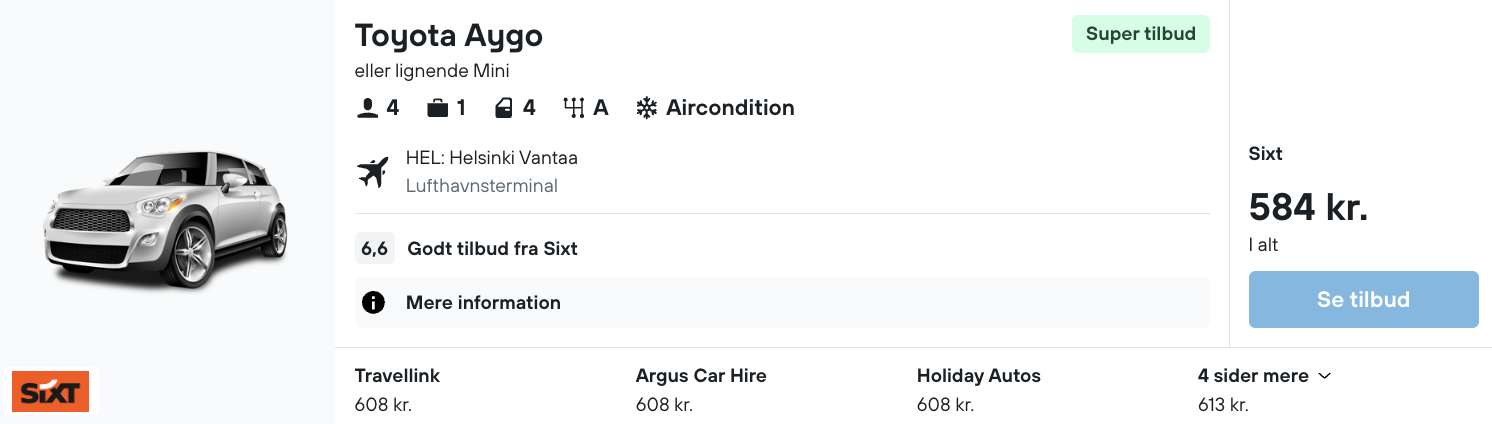The image size is (1492, 424).
Task: Expand the 4 sider mere chevron
Action: pos(1325,376)
